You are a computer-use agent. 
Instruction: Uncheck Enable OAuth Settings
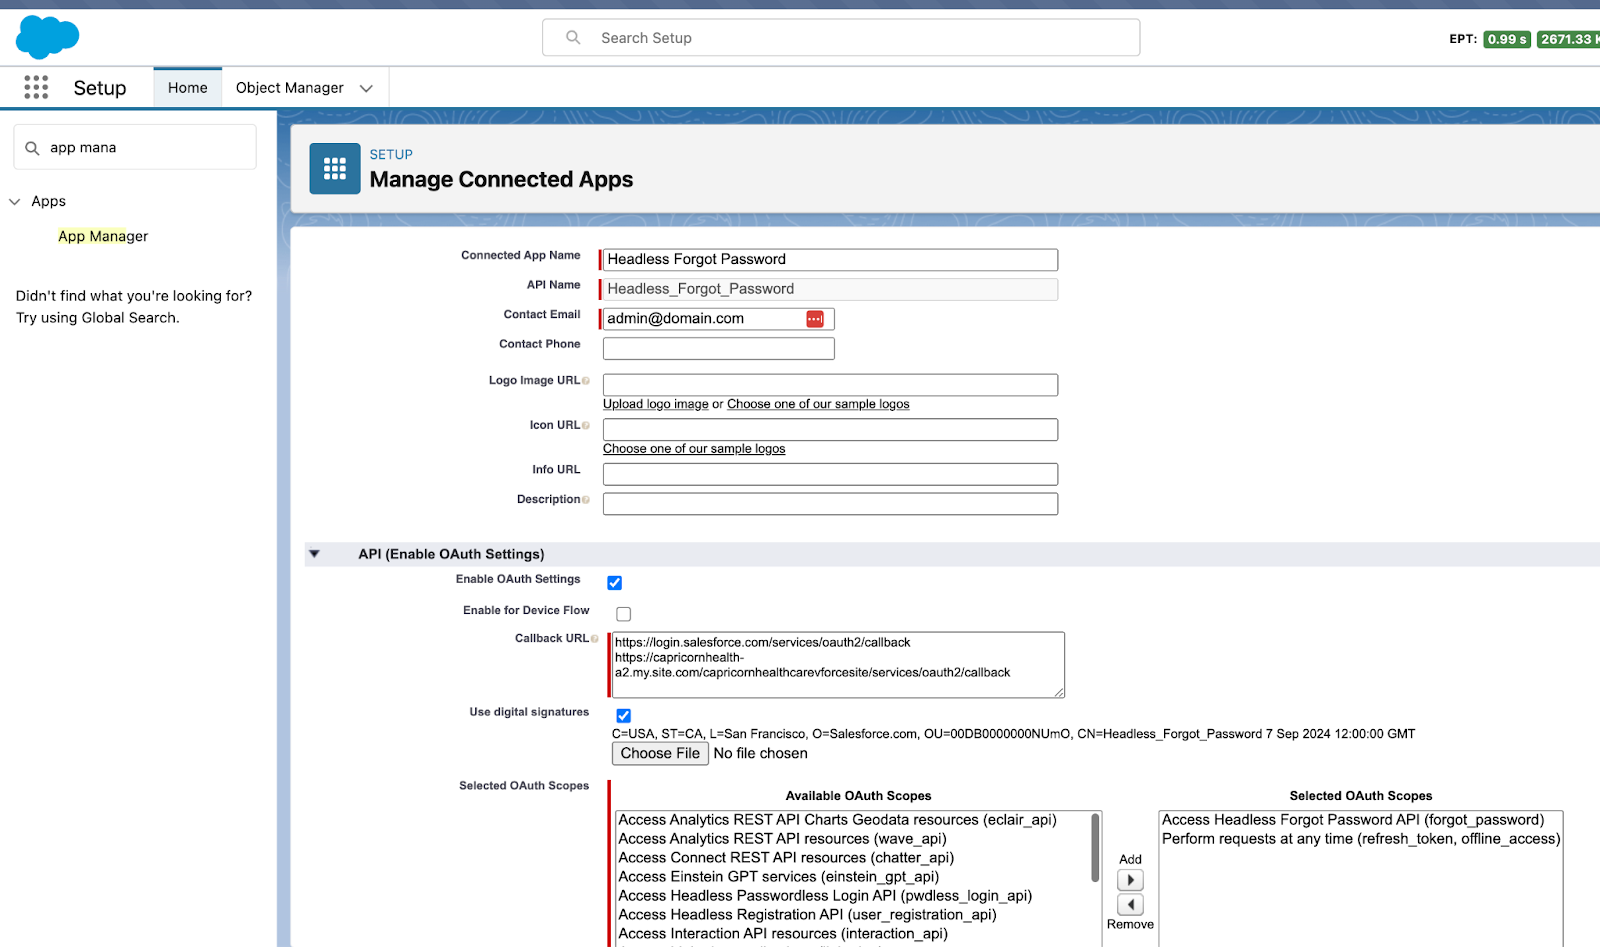click(x=614, y=581)
